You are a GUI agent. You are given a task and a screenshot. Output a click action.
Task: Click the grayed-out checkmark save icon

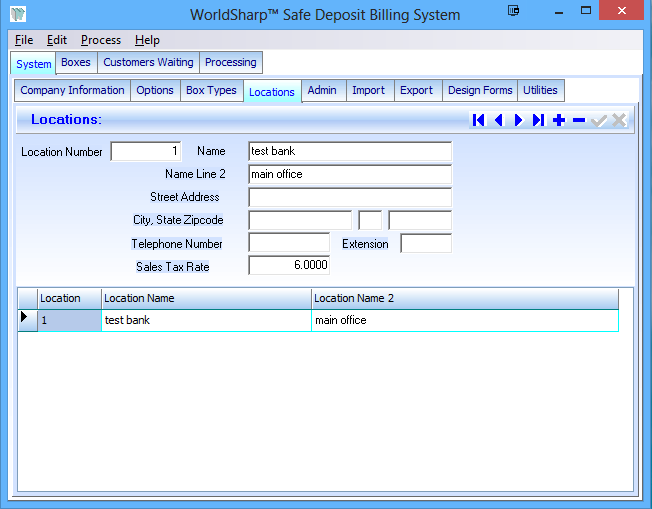(599, 120)
